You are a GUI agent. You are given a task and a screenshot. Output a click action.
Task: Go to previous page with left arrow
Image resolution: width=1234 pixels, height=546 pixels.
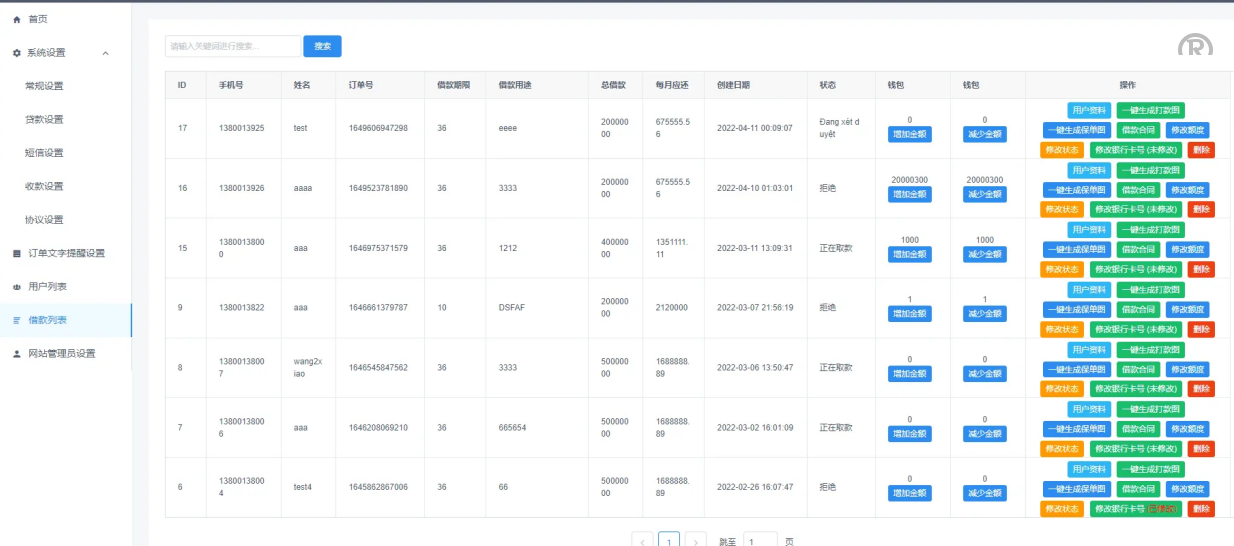642,541
